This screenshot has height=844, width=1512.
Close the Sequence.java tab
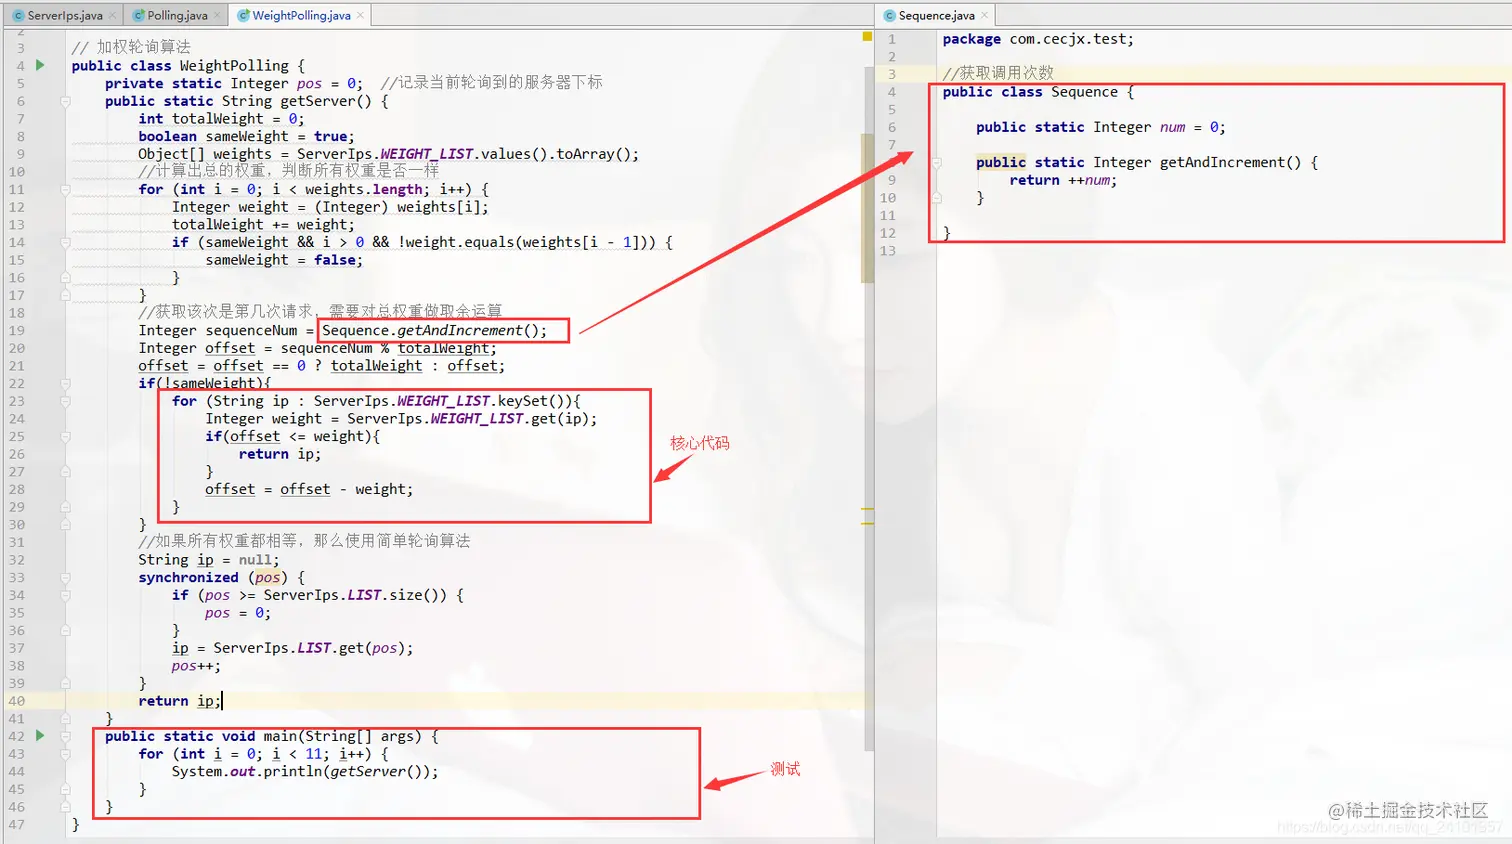click(984, 15)
